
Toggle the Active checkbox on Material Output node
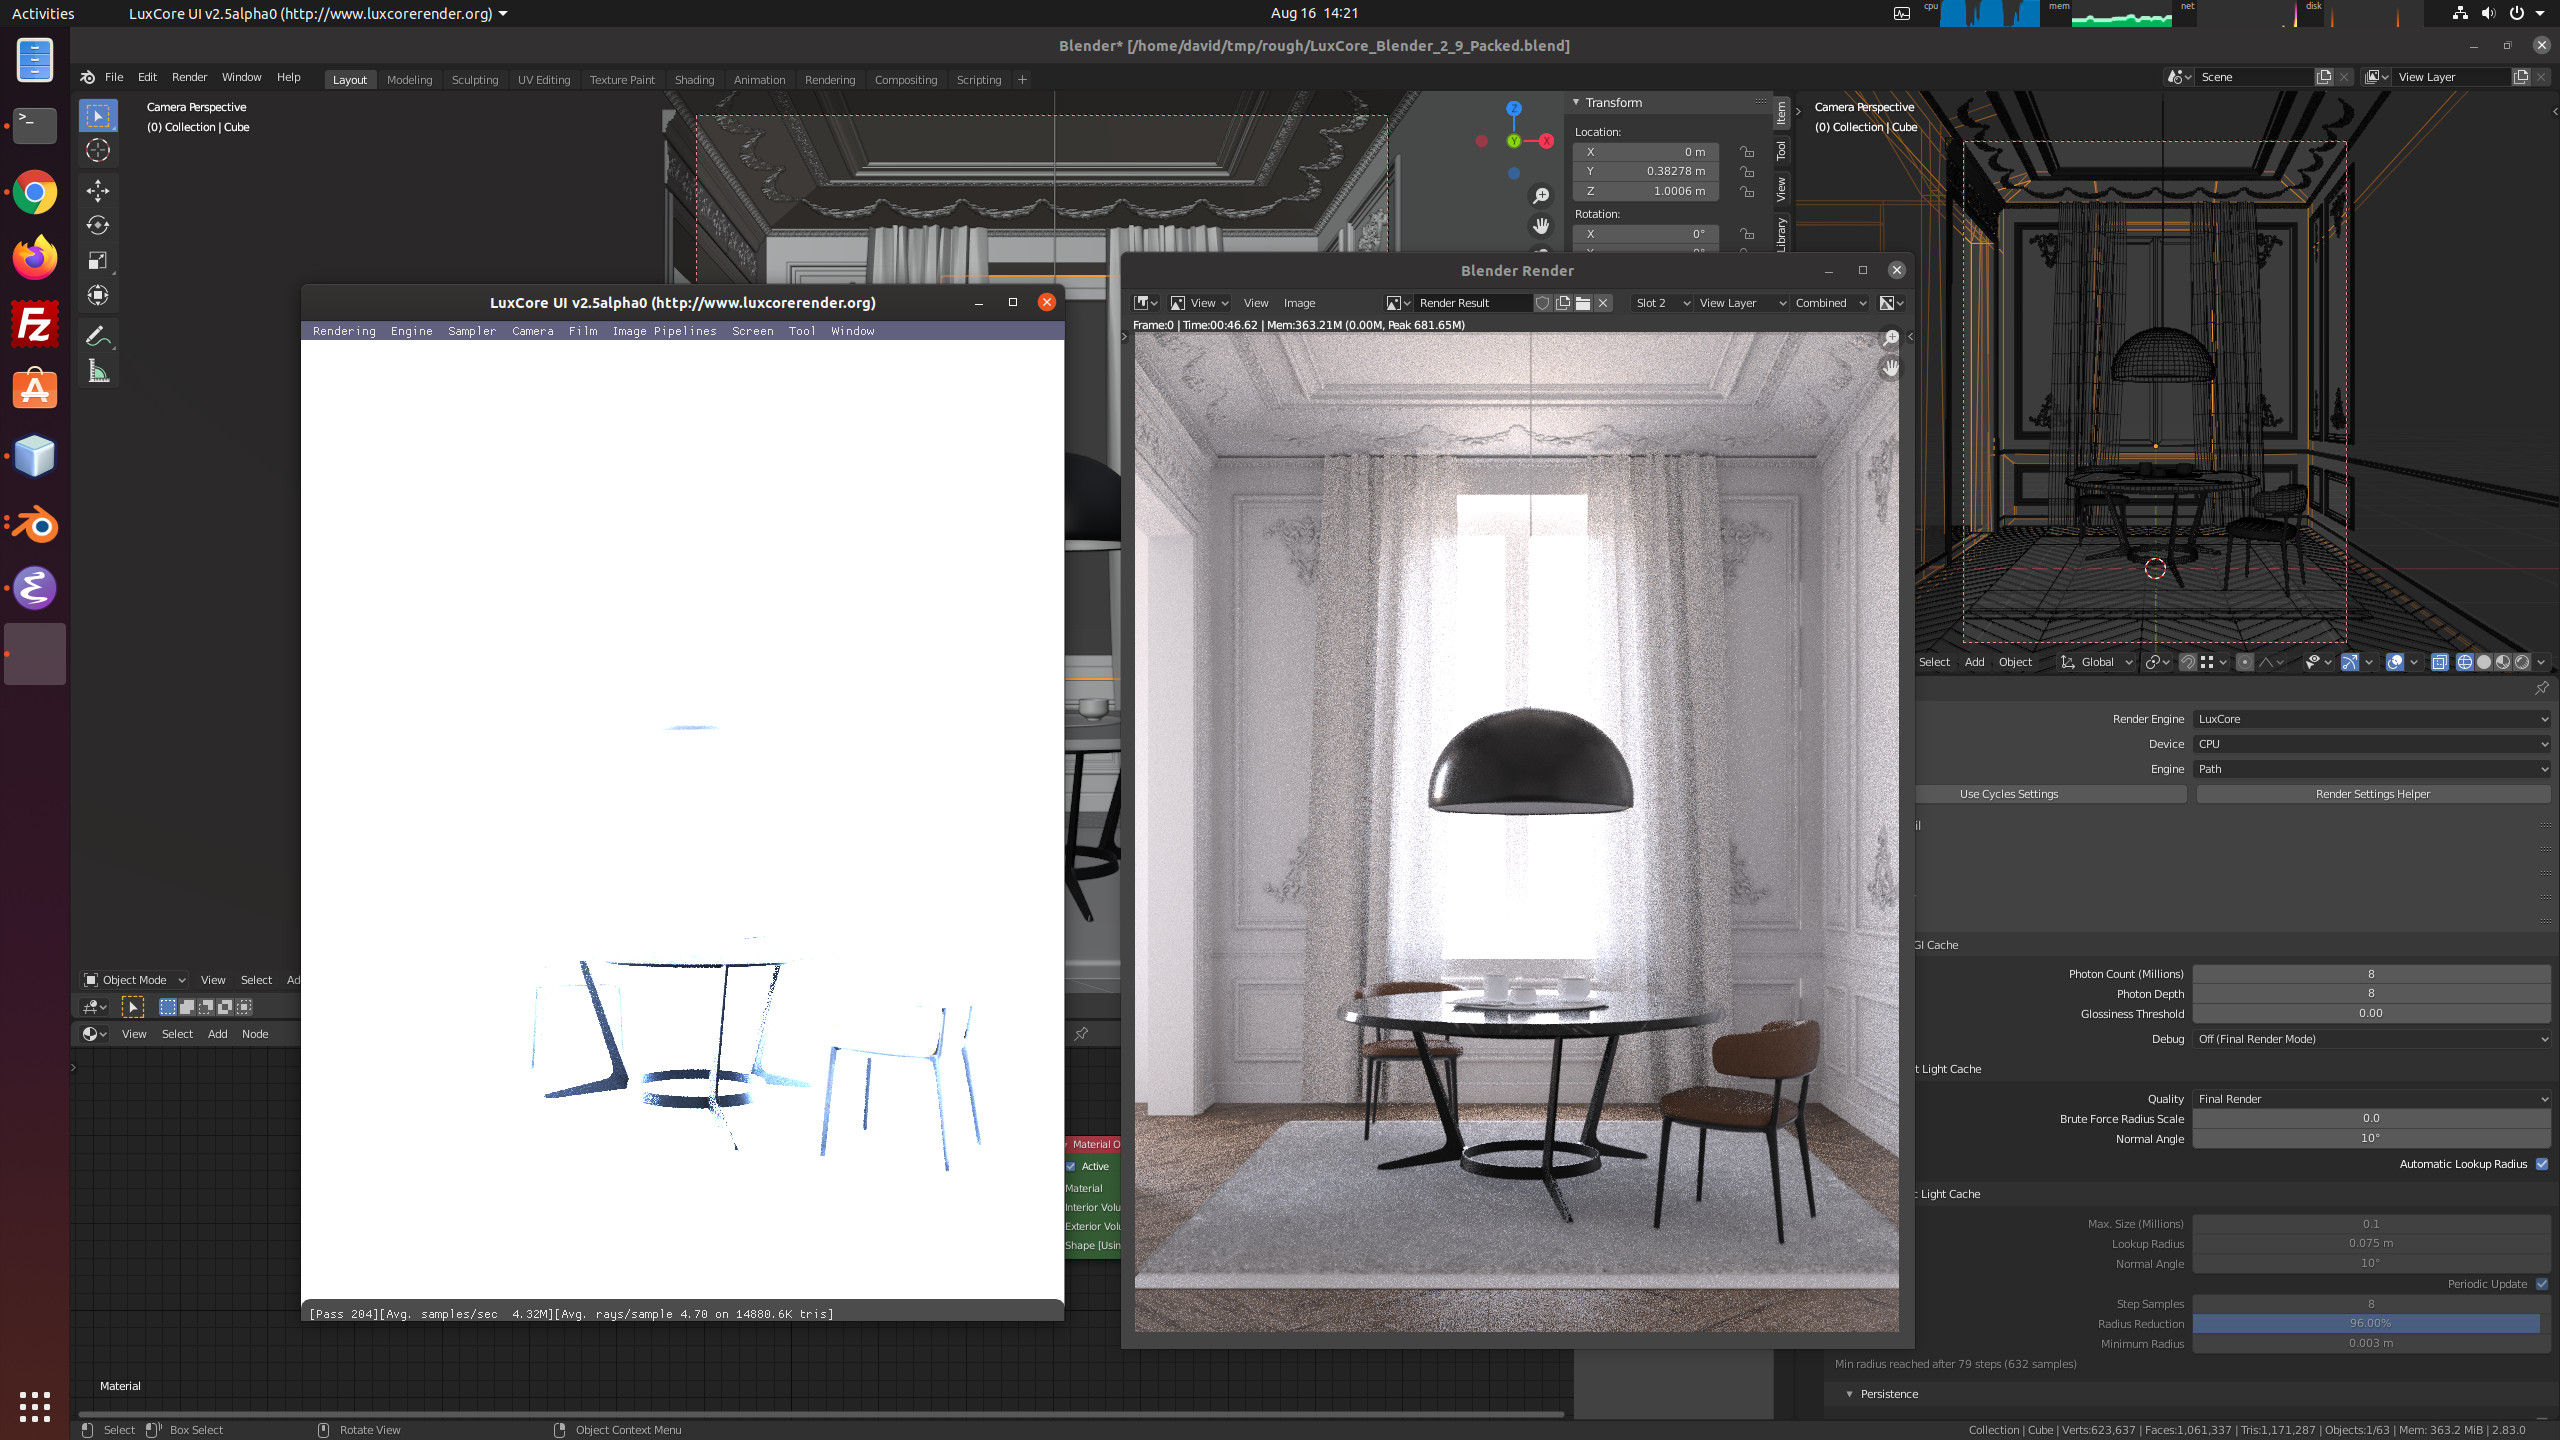tap(1071, 1166)
